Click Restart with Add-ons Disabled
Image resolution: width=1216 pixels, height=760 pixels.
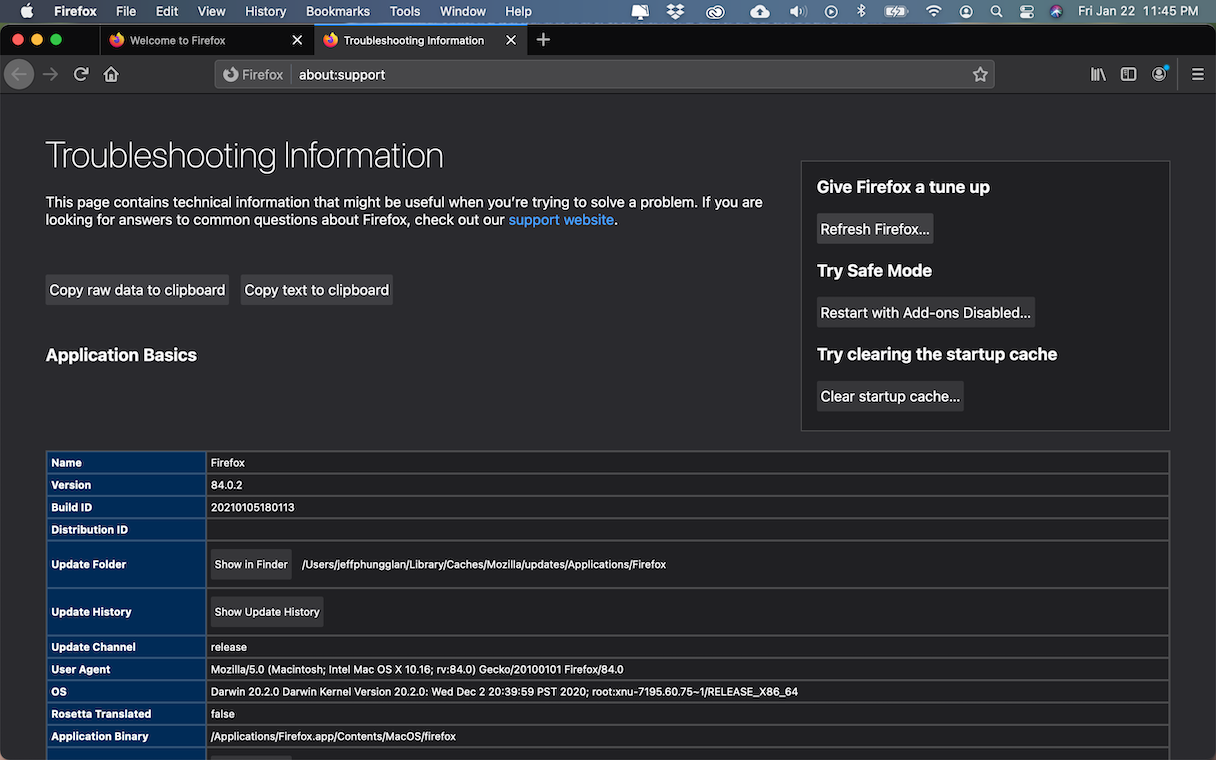coord(925,313)
